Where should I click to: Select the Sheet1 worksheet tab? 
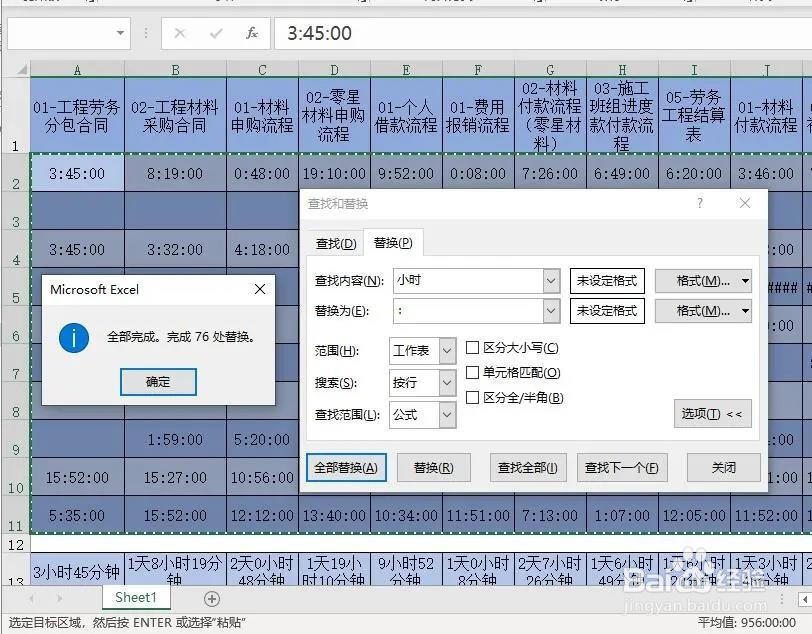coord(136,598)
